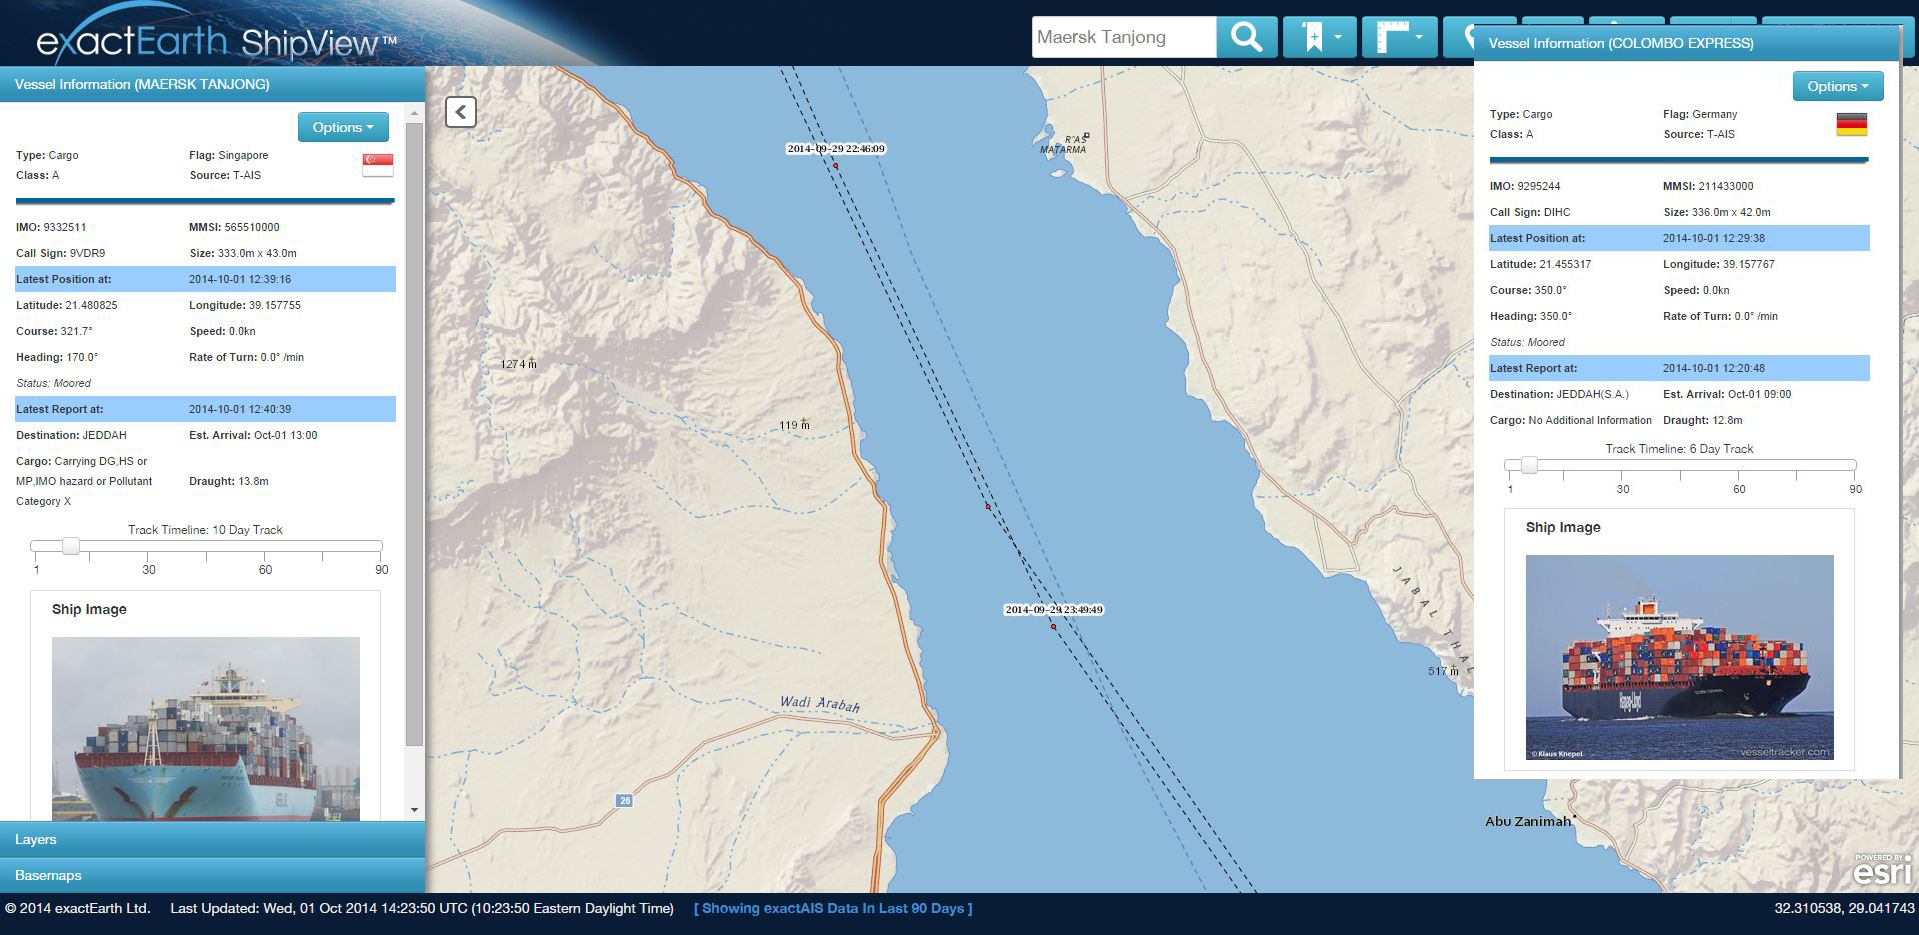The height and width of the screenshot is (935, 1919).
Task: Expand the Basemaps panel
Action: 212,875
